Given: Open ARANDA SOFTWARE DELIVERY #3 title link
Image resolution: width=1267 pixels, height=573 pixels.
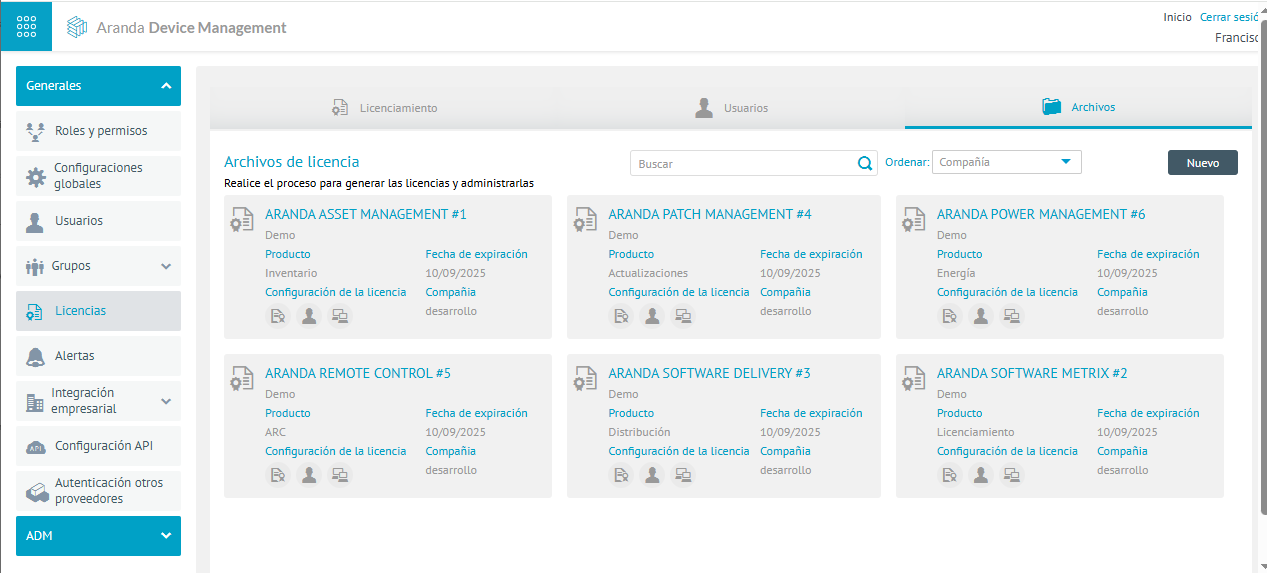Looking at the screenshot, I should click(710, 373).
